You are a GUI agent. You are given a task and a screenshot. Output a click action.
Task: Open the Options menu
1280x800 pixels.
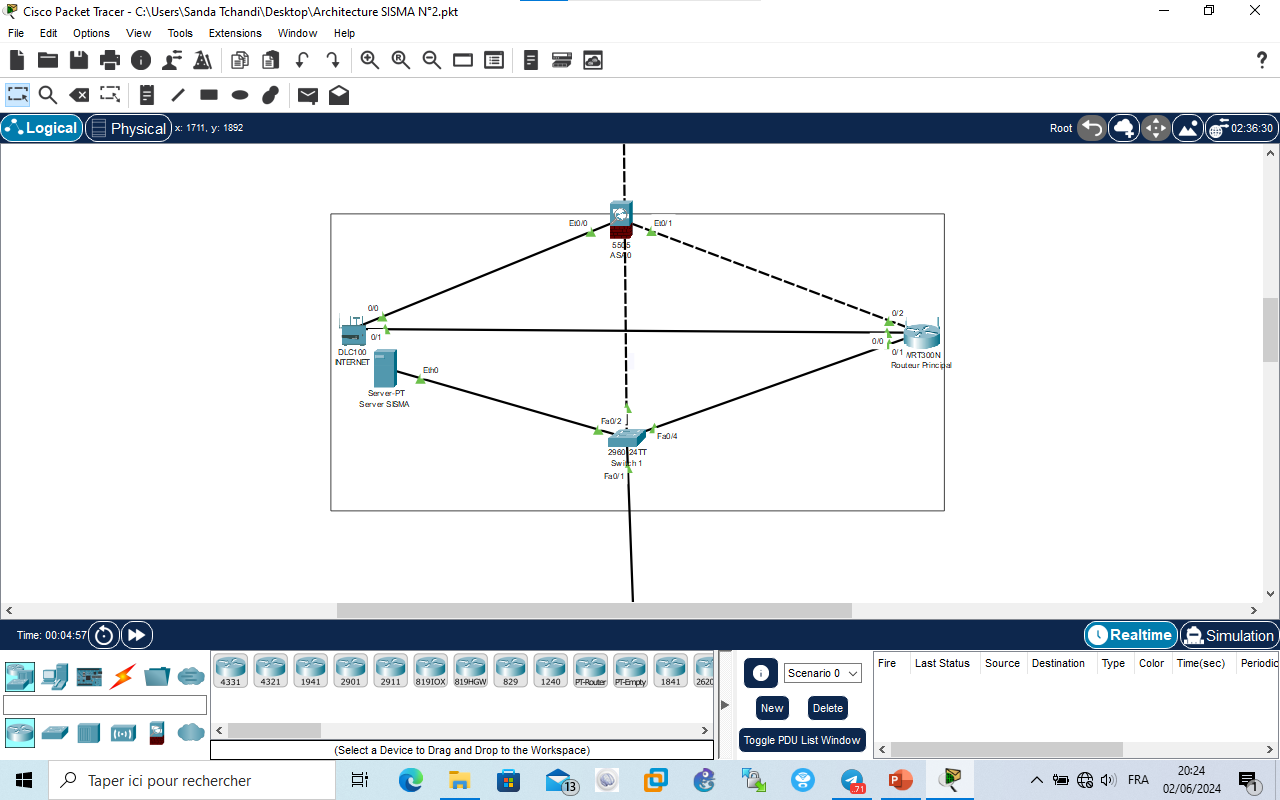(91, 33)
